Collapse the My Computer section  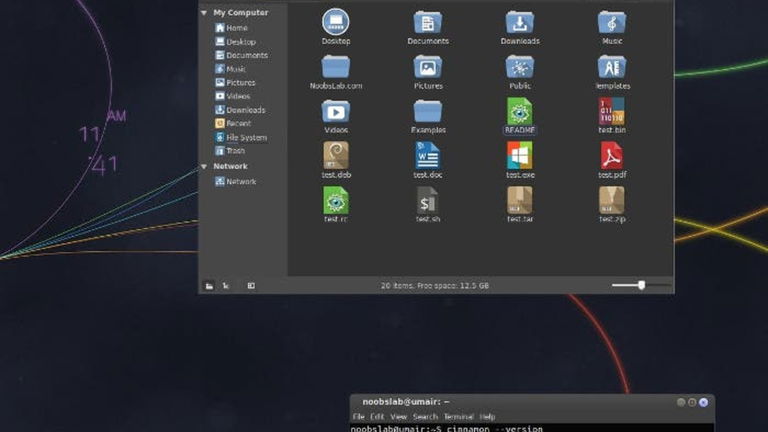click(204, 13)
